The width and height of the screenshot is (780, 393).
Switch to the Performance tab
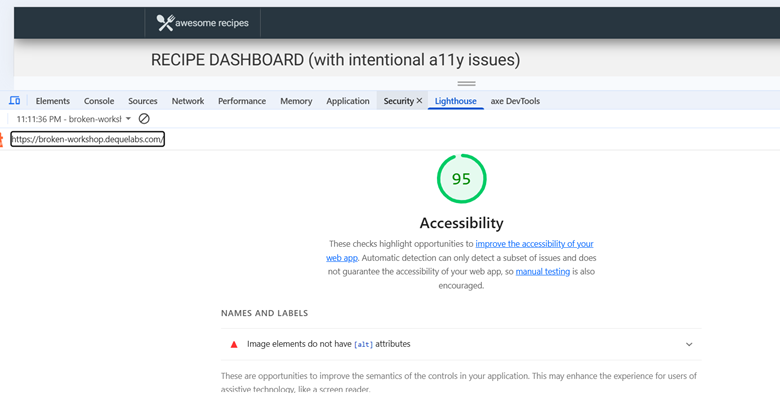point(242,101)
